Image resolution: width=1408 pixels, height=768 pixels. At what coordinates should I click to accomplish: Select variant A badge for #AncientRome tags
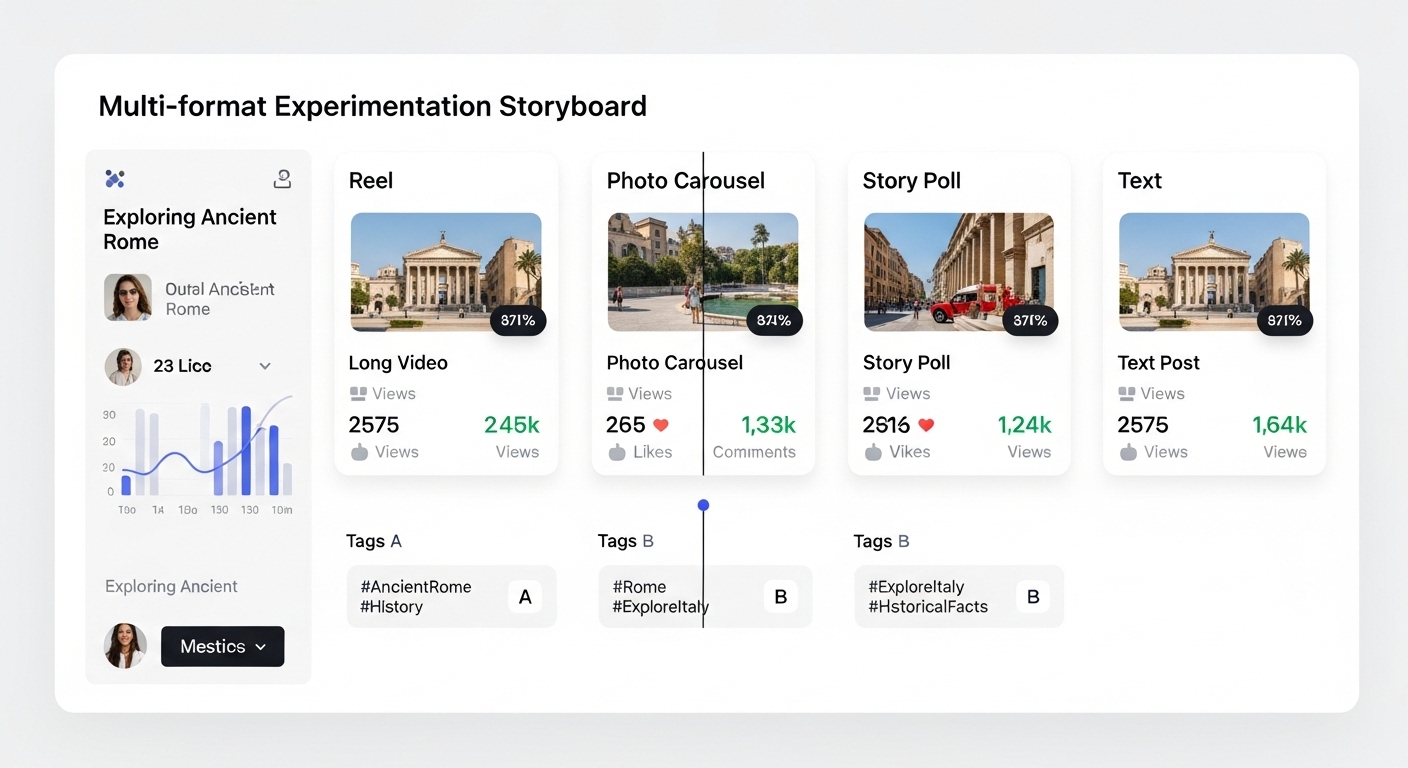point(525,597)
